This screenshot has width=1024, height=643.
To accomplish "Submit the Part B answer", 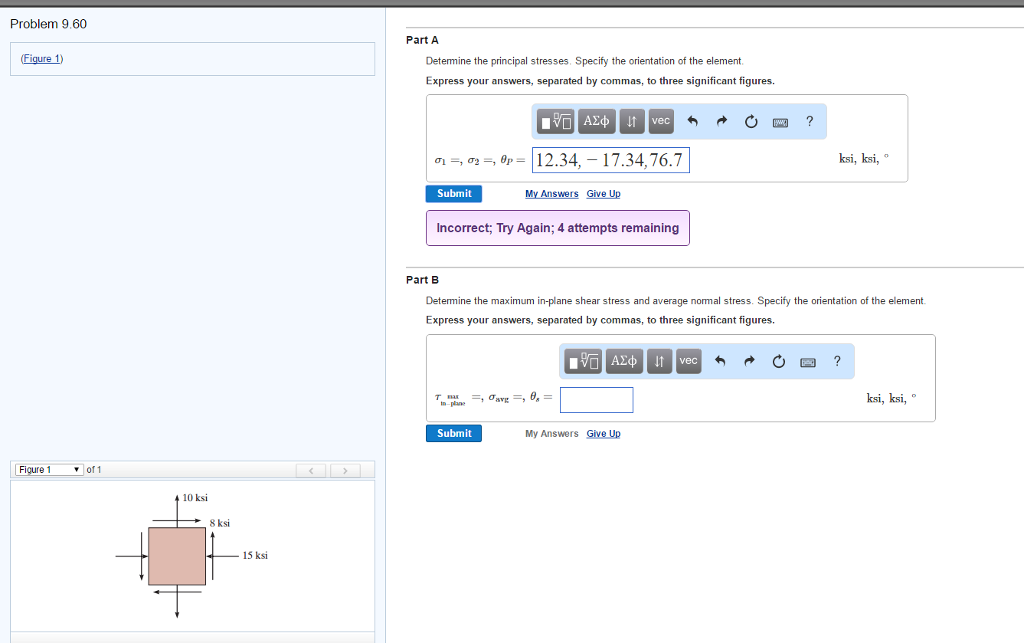I will [453, 433].
